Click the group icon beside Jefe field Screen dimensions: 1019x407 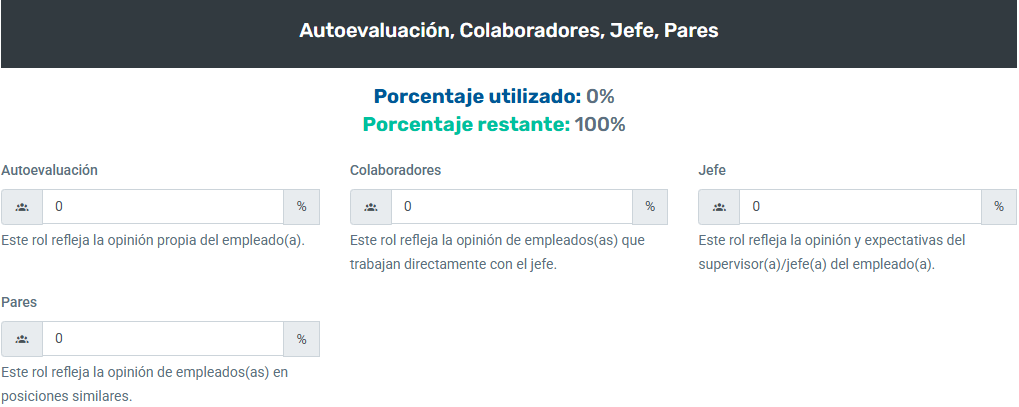coord(719,207)
